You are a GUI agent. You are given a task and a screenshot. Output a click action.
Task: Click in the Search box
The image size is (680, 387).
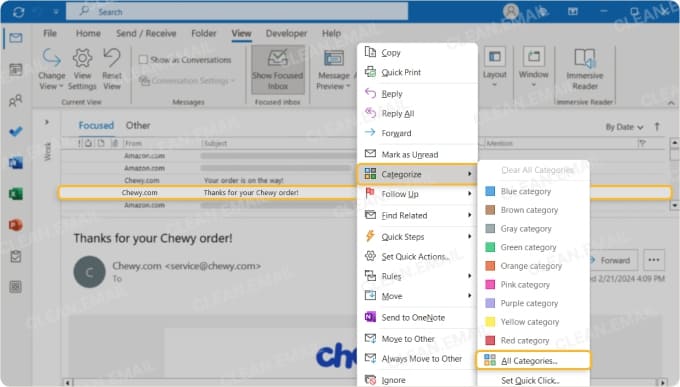237,12
